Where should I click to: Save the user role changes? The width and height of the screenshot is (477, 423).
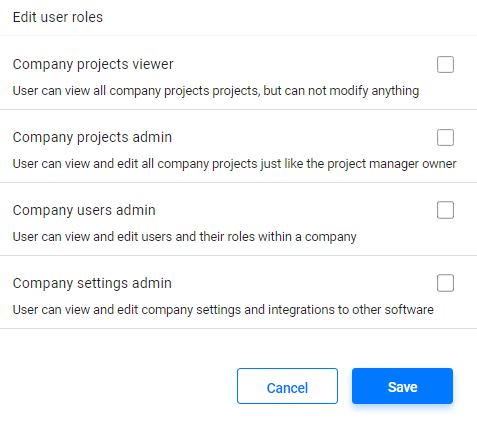tap(402, 386)
